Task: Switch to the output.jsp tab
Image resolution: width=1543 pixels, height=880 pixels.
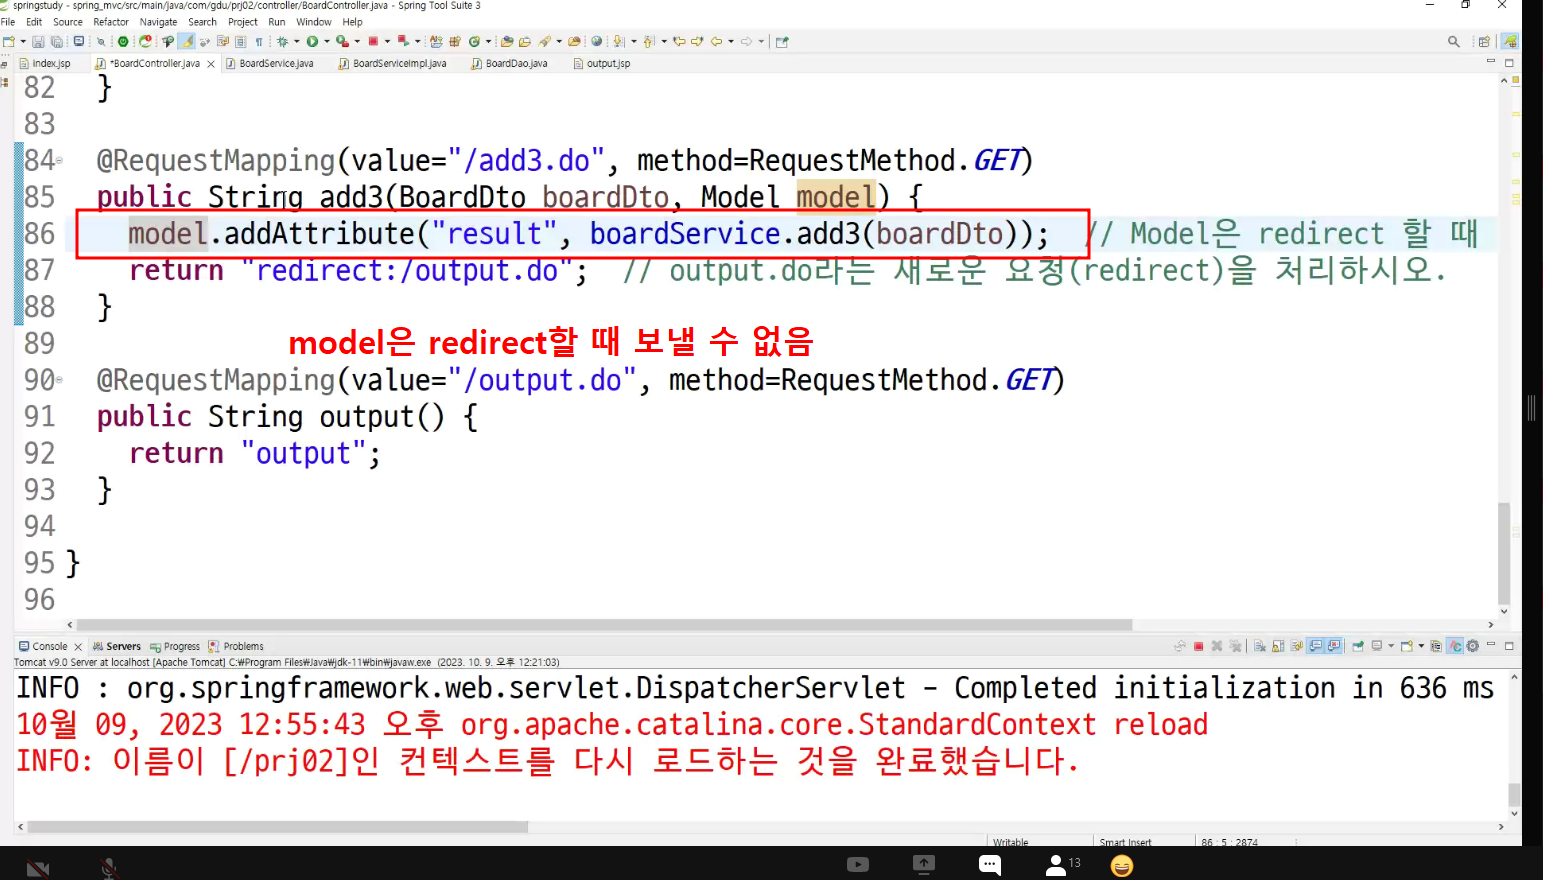Action: click(x=602, y=63)
